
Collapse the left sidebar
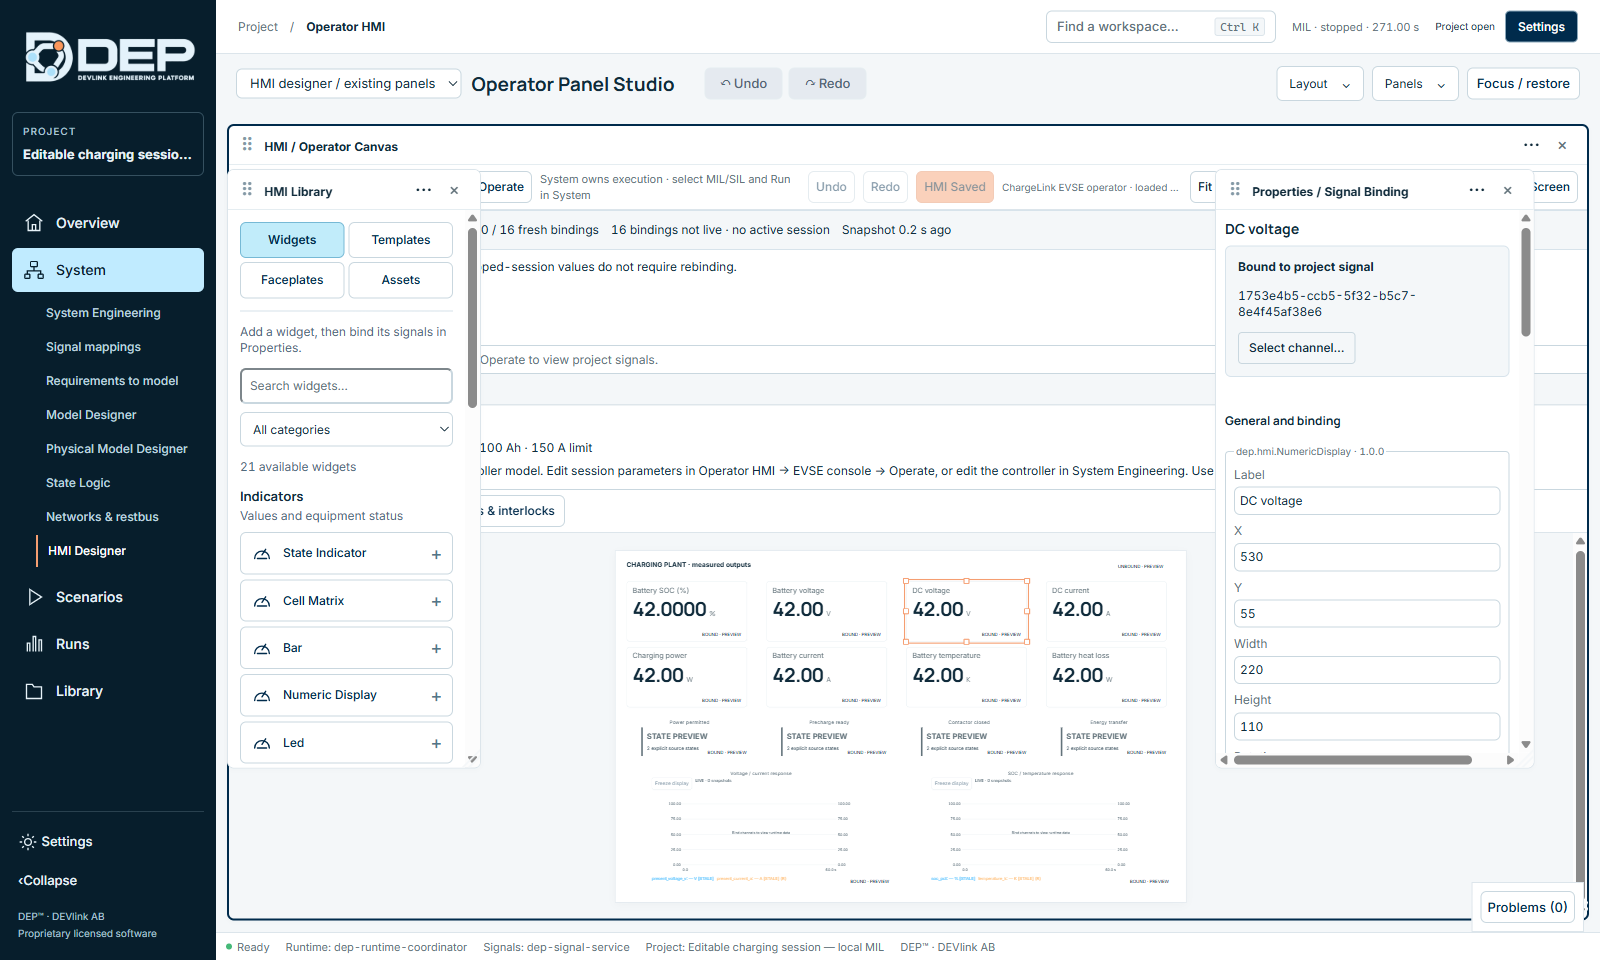point(48,881)
